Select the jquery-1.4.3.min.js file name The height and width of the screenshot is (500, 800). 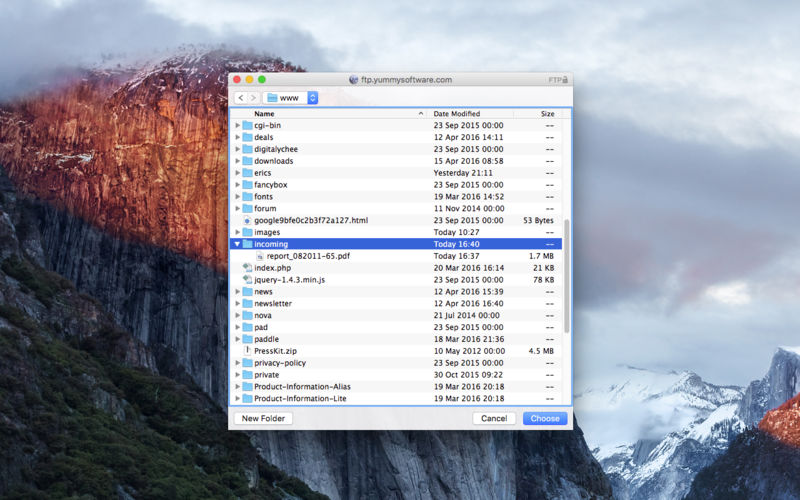tap(289, 280)
